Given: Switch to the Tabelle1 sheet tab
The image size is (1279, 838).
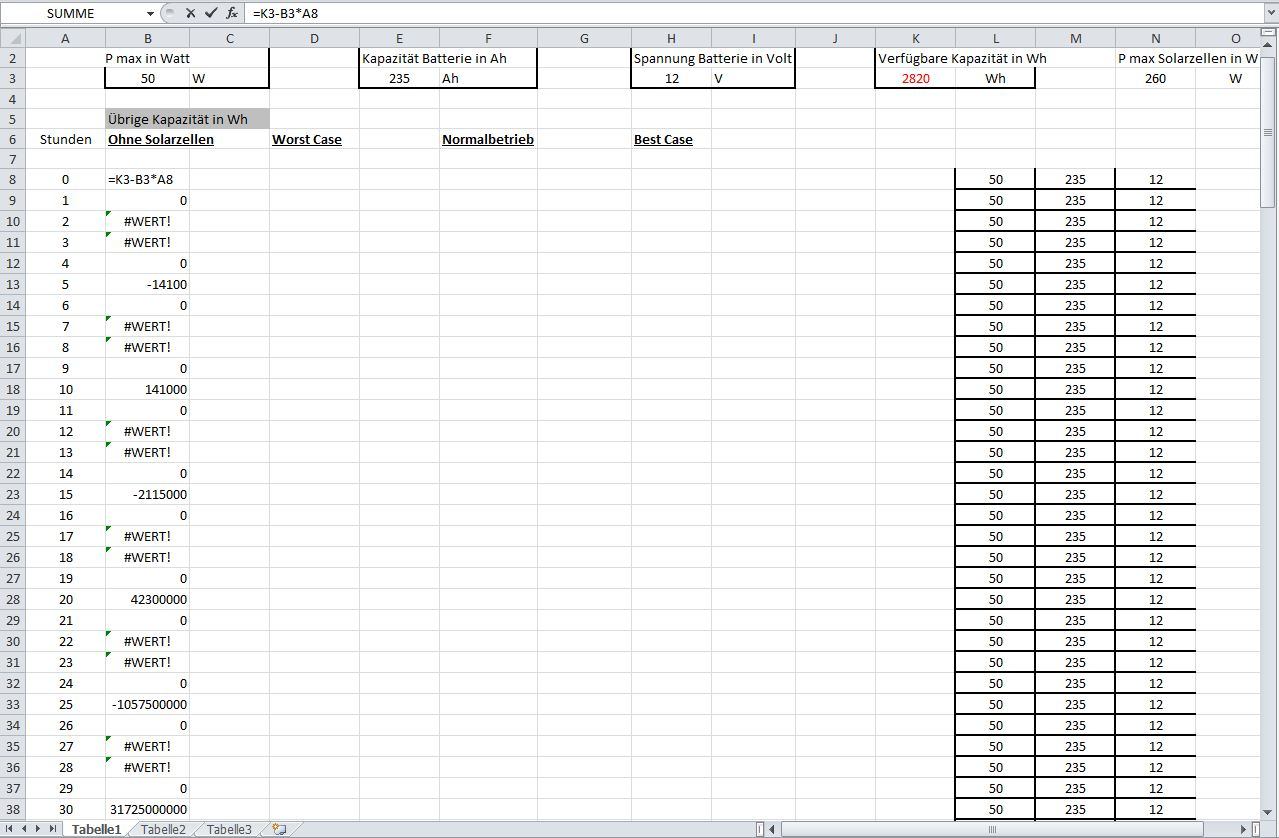Looking at the screenshot, I should [x=96, y=829].
